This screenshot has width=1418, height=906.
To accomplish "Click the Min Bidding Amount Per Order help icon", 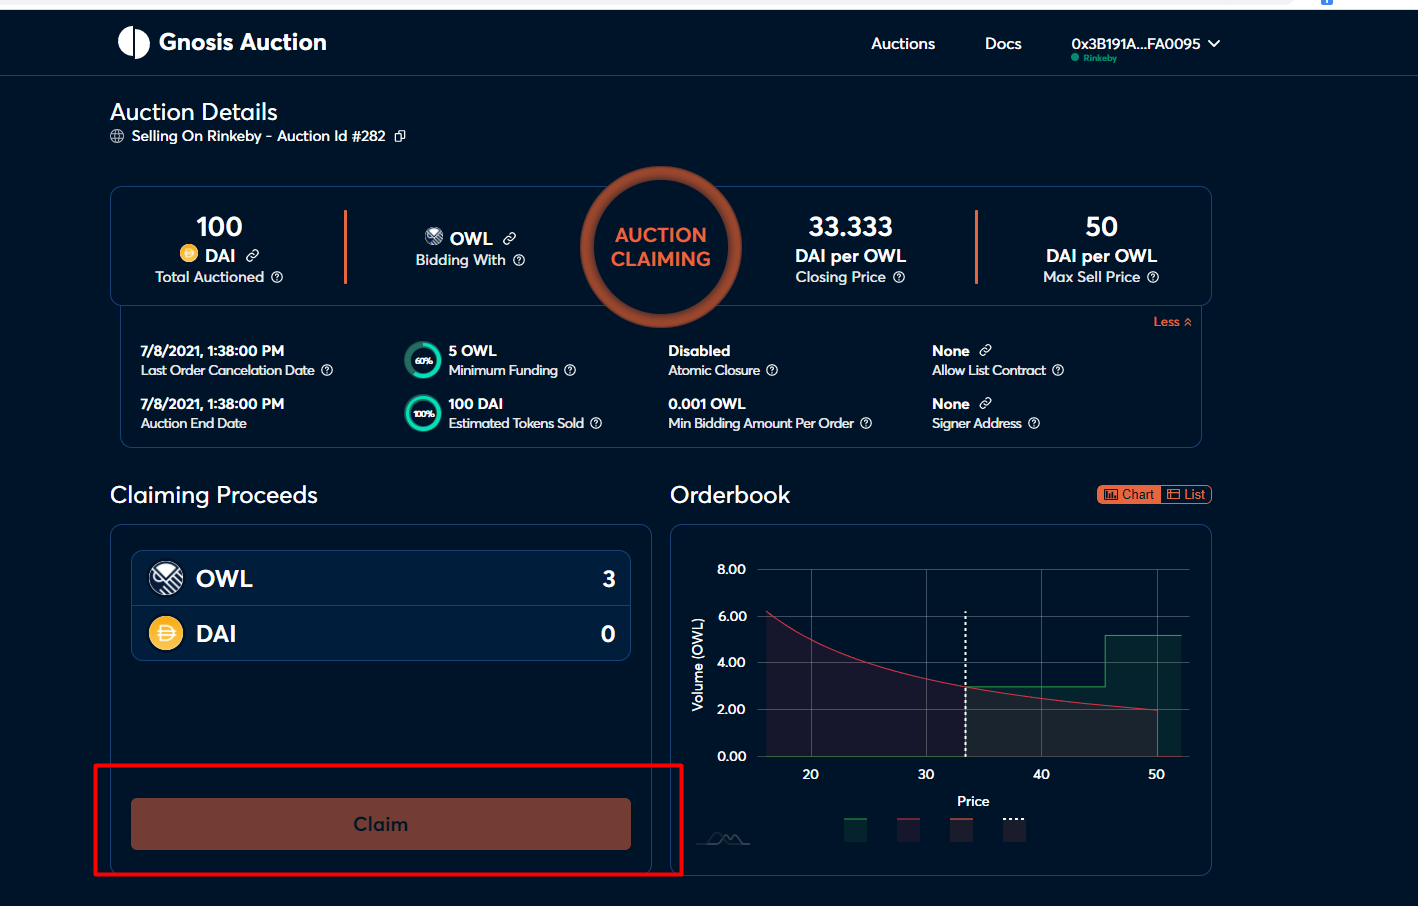I will point(866,423).
